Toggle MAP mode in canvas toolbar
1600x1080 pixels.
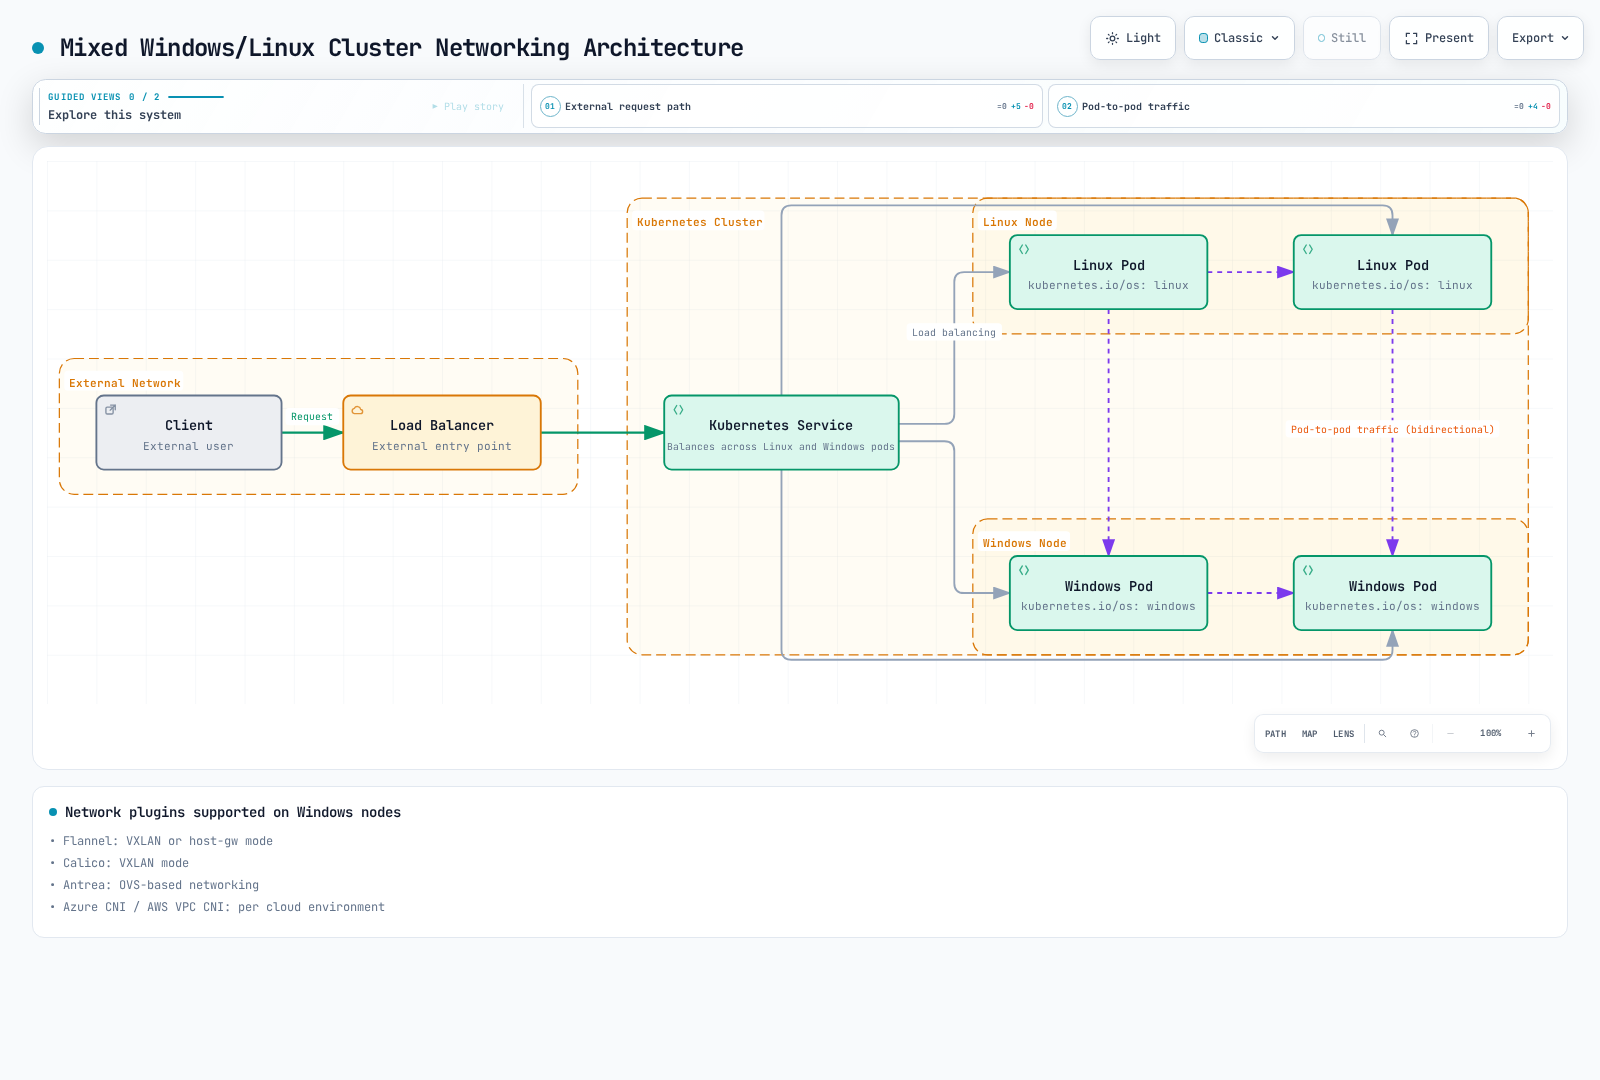1309,734
